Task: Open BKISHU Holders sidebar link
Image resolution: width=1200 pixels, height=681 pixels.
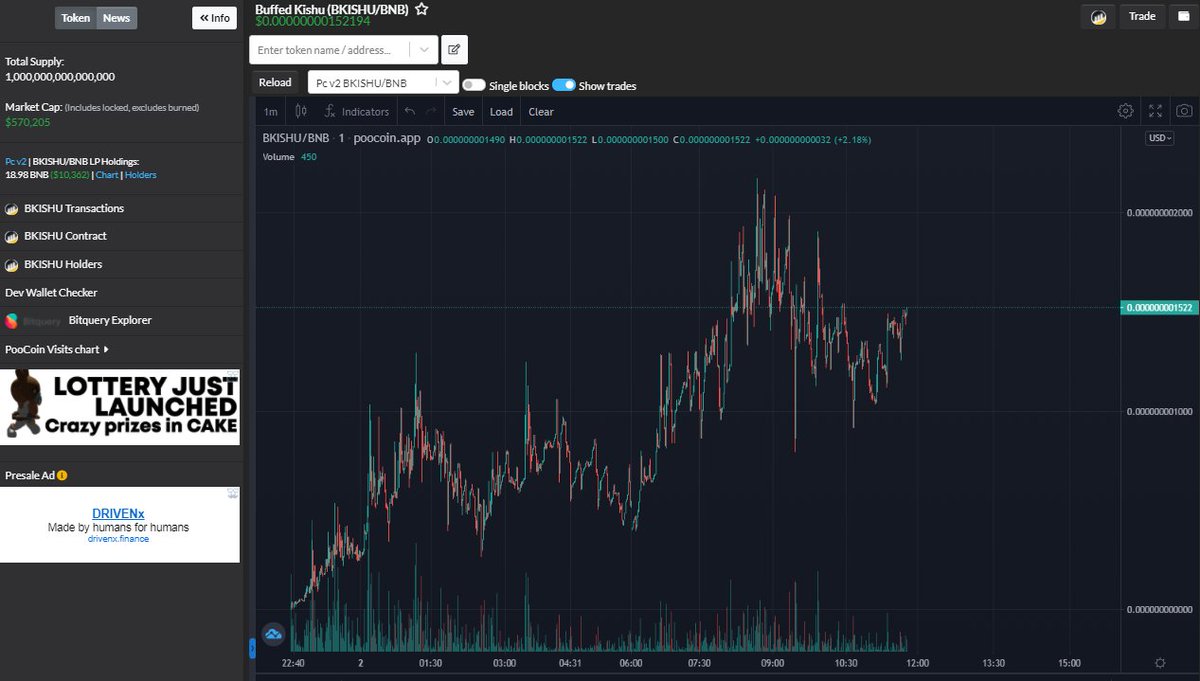Action: click(x=63, y=265)
